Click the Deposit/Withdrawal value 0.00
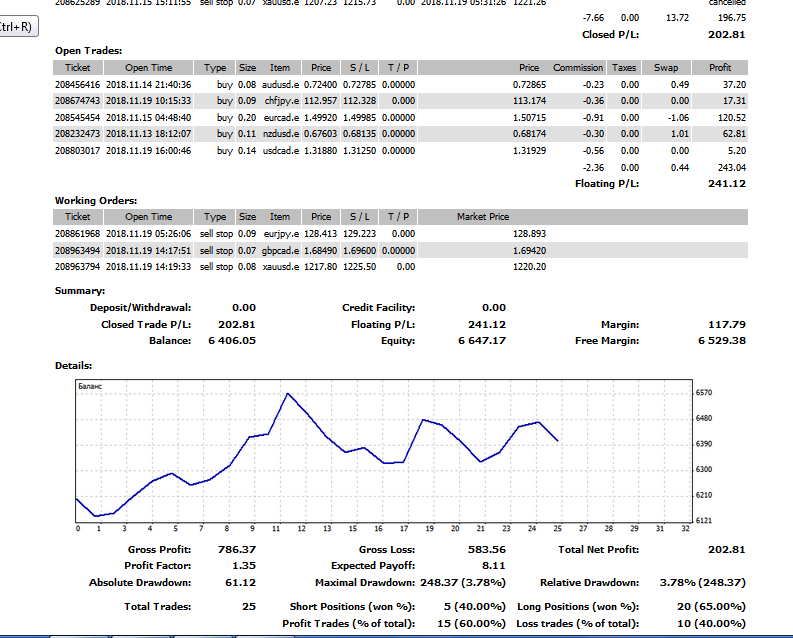Image resolution: width=793 pixels, height=638 pixels. (x=244, y=307)
